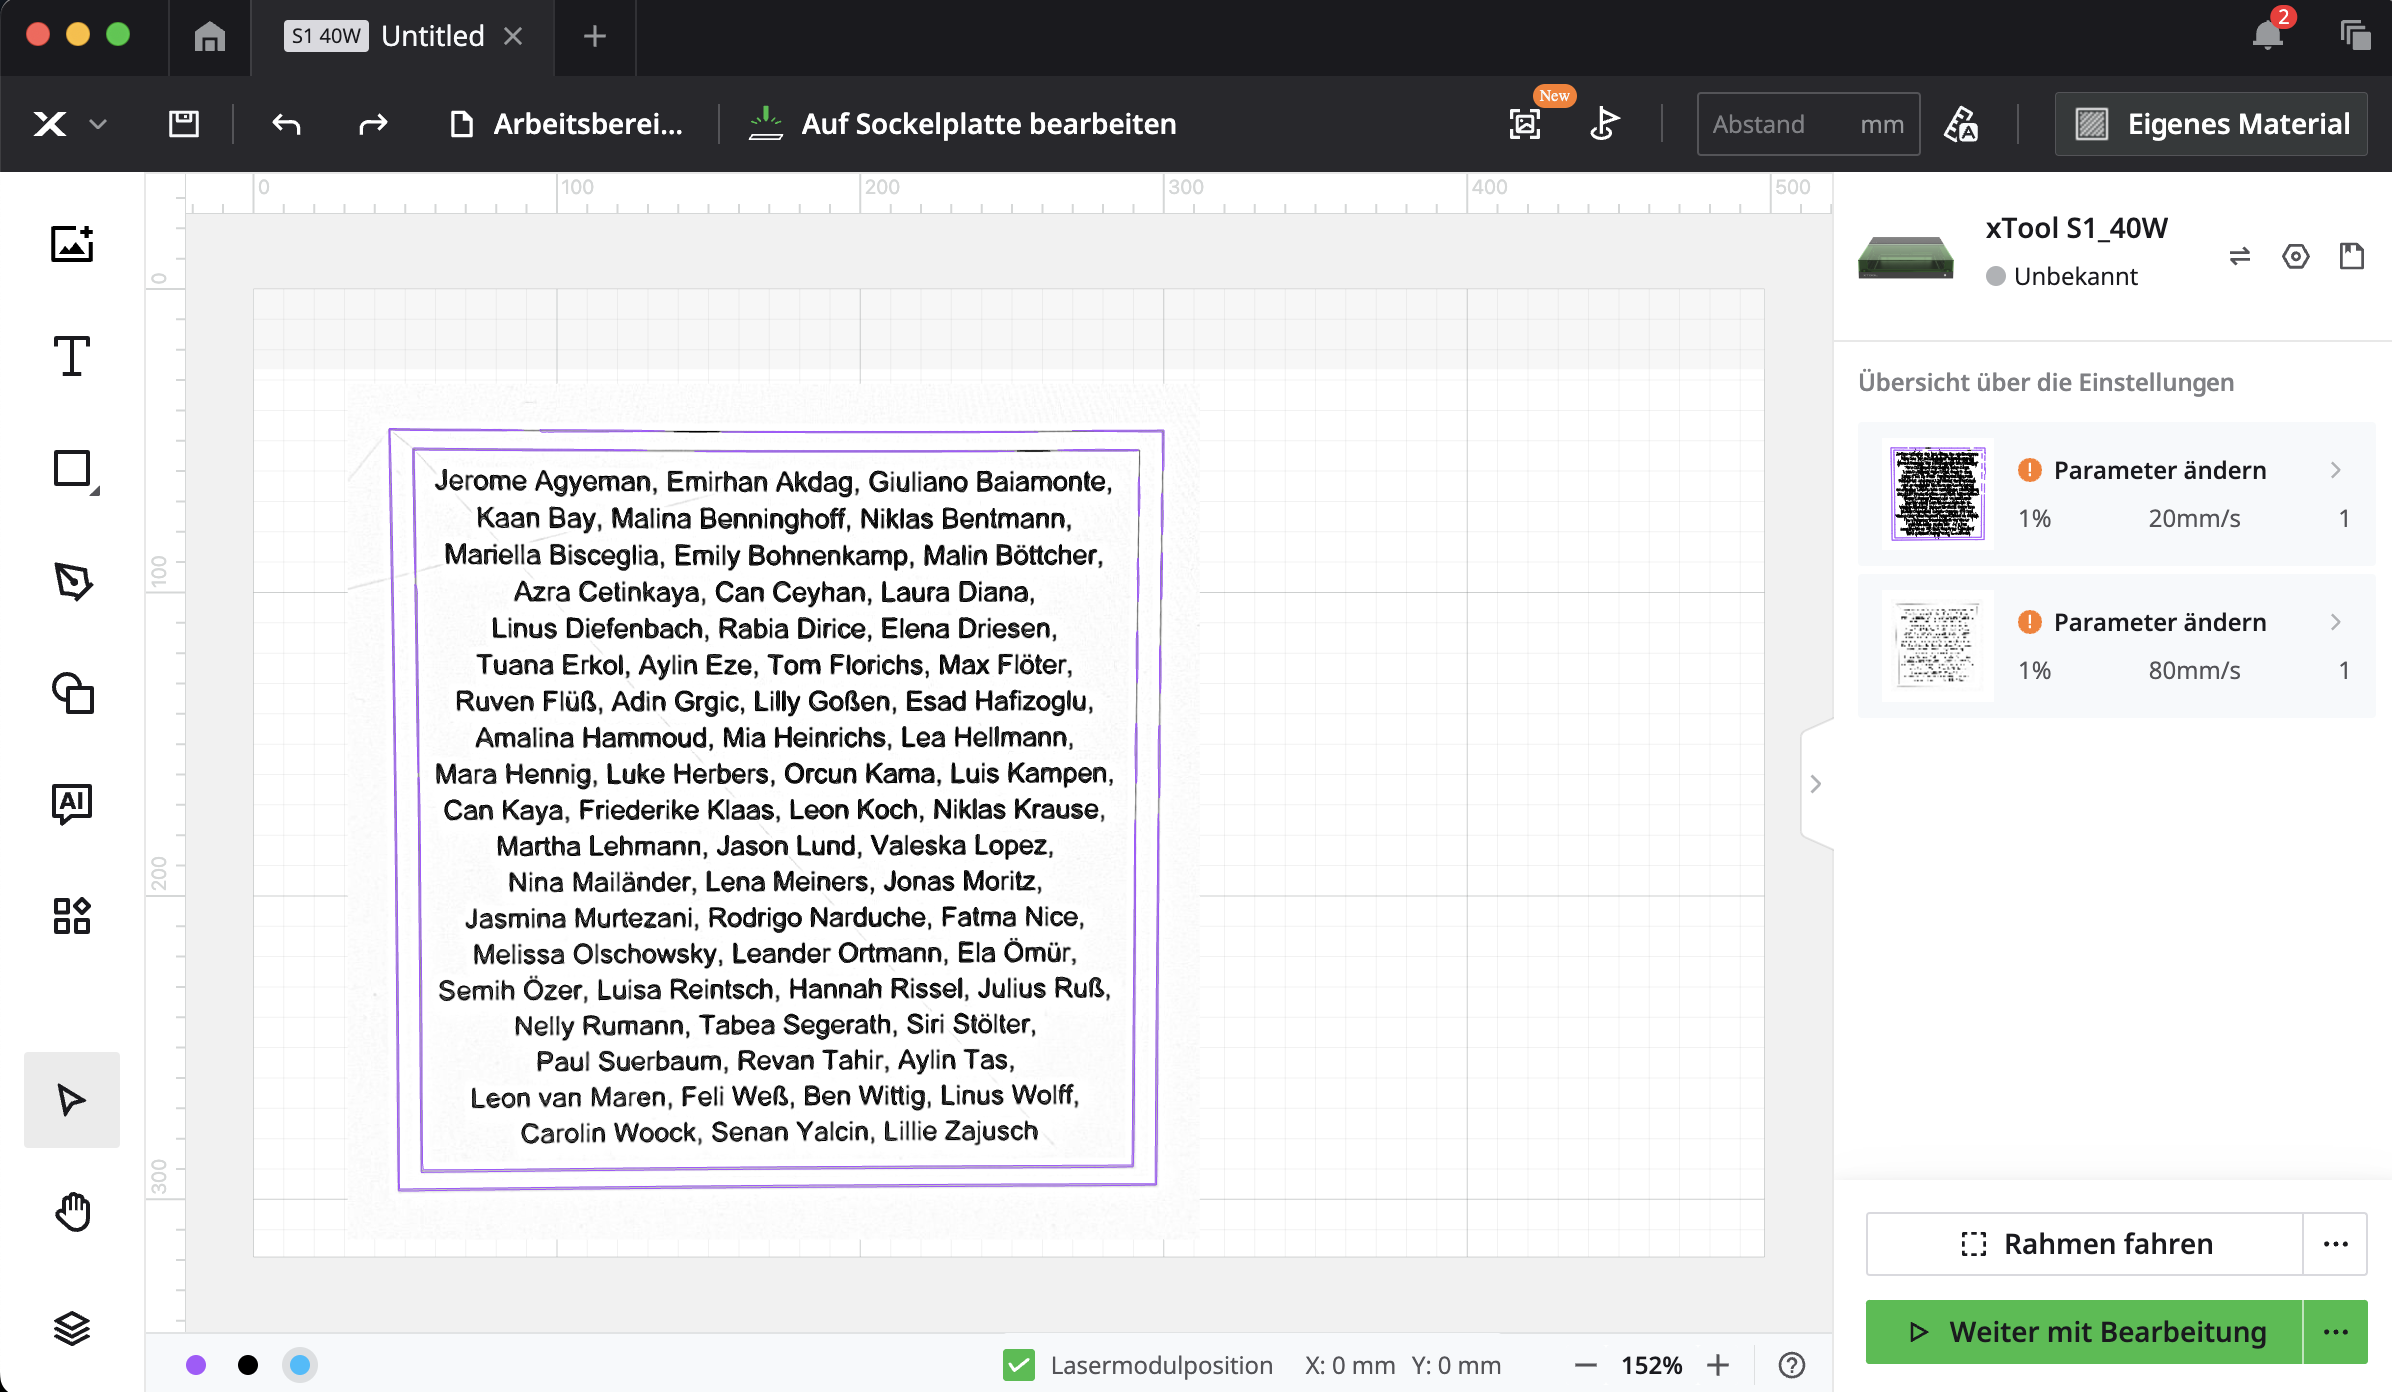The width and height of the screenshot is (2392, 1392).
Task: Open the AI assistant tool
Action: pos(72,803)
